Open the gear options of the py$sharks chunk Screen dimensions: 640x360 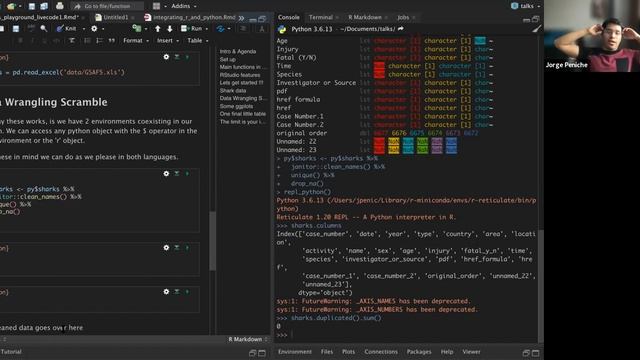click(x=166, y=173)
